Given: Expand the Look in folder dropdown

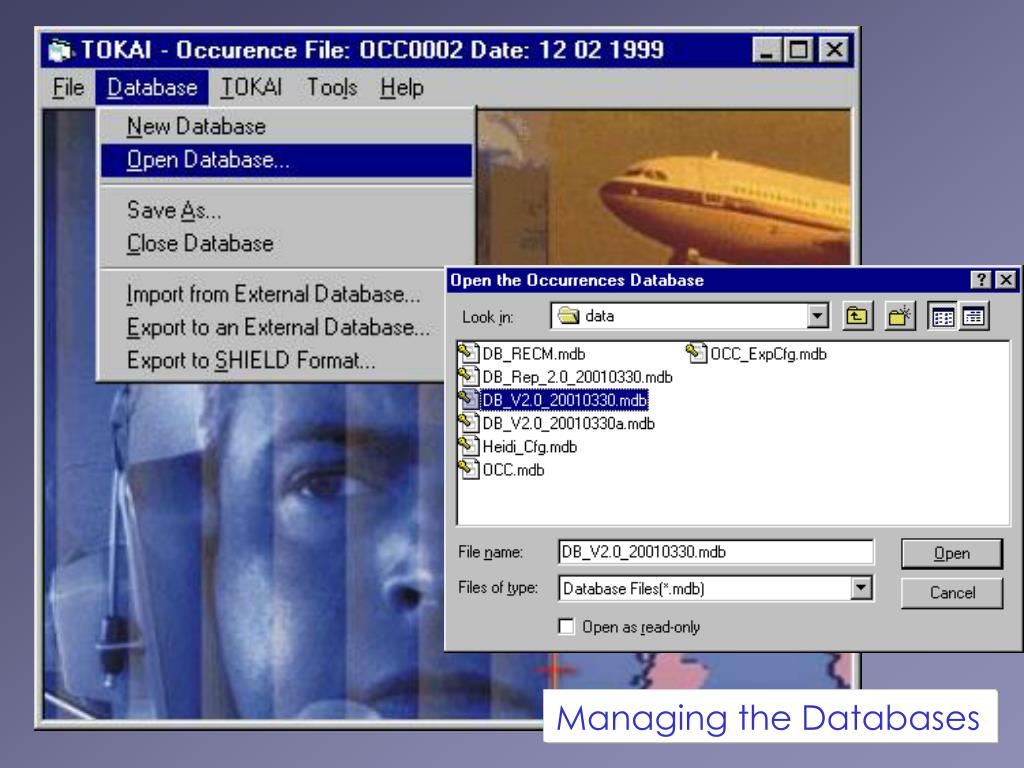Looking at the screenshot, I should [x=817, y=317].
